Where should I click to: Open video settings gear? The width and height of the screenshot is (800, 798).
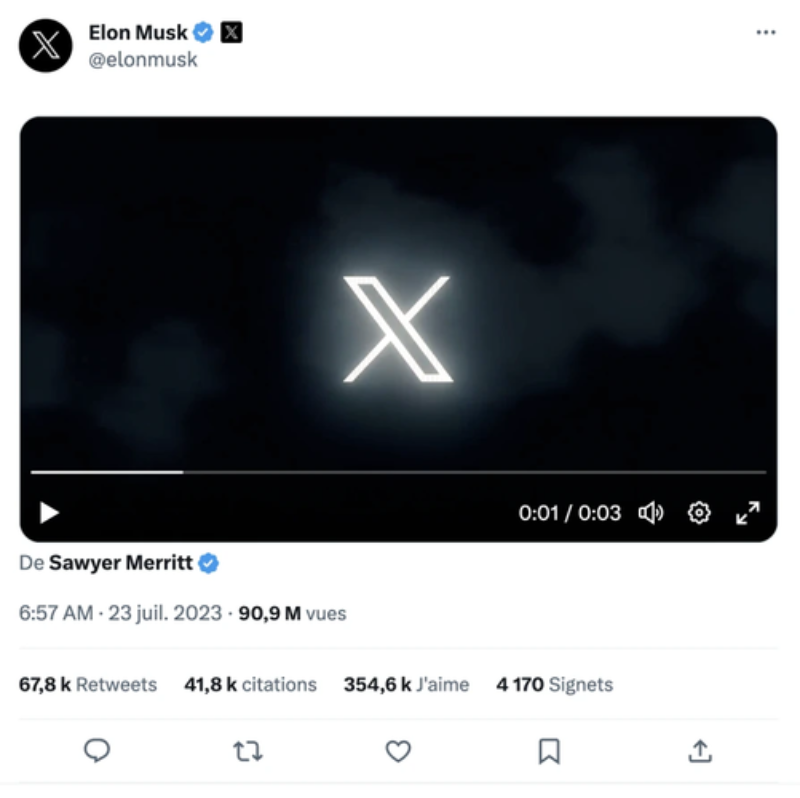click(699, 513)
